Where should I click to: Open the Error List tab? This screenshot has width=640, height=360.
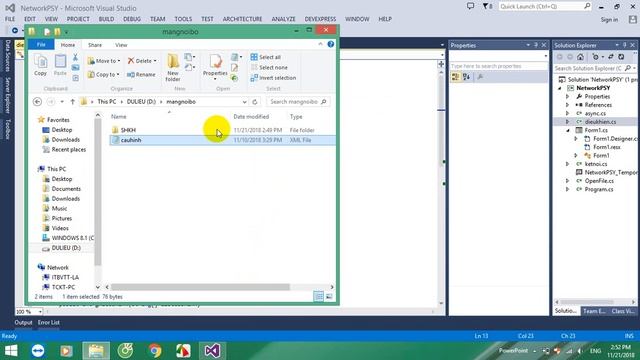[x=49, y=322]
